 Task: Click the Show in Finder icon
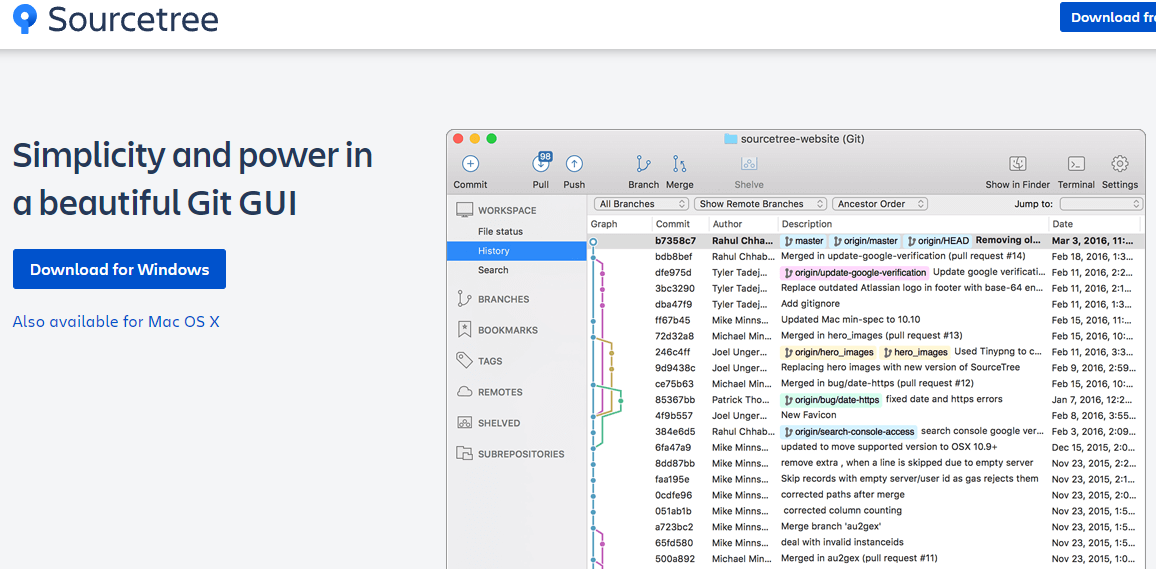1017,164
